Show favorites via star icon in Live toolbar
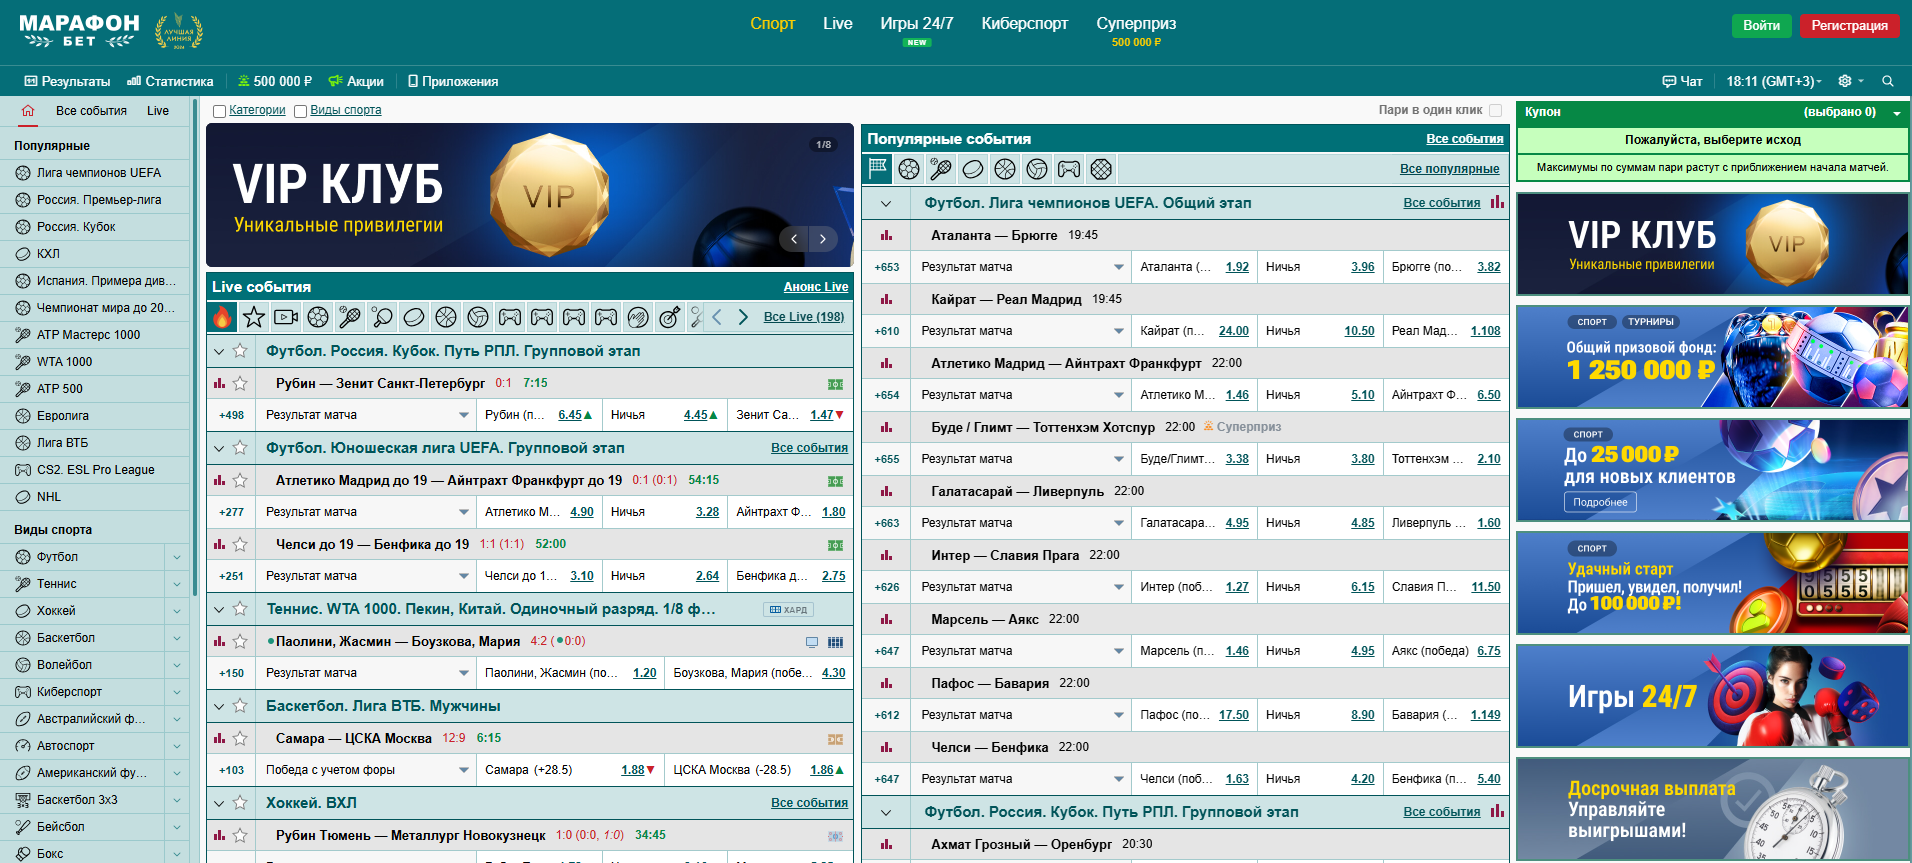This screenshot has height=863, width=1912. click(x=254, y=318)
